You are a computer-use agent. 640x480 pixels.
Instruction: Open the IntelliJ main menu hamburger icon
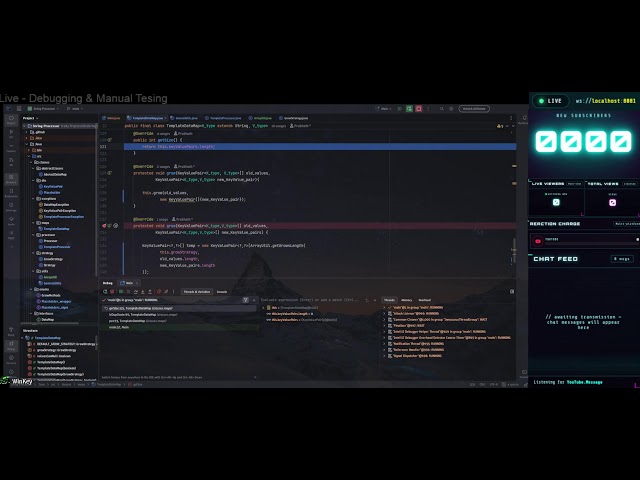coord(19,109)
